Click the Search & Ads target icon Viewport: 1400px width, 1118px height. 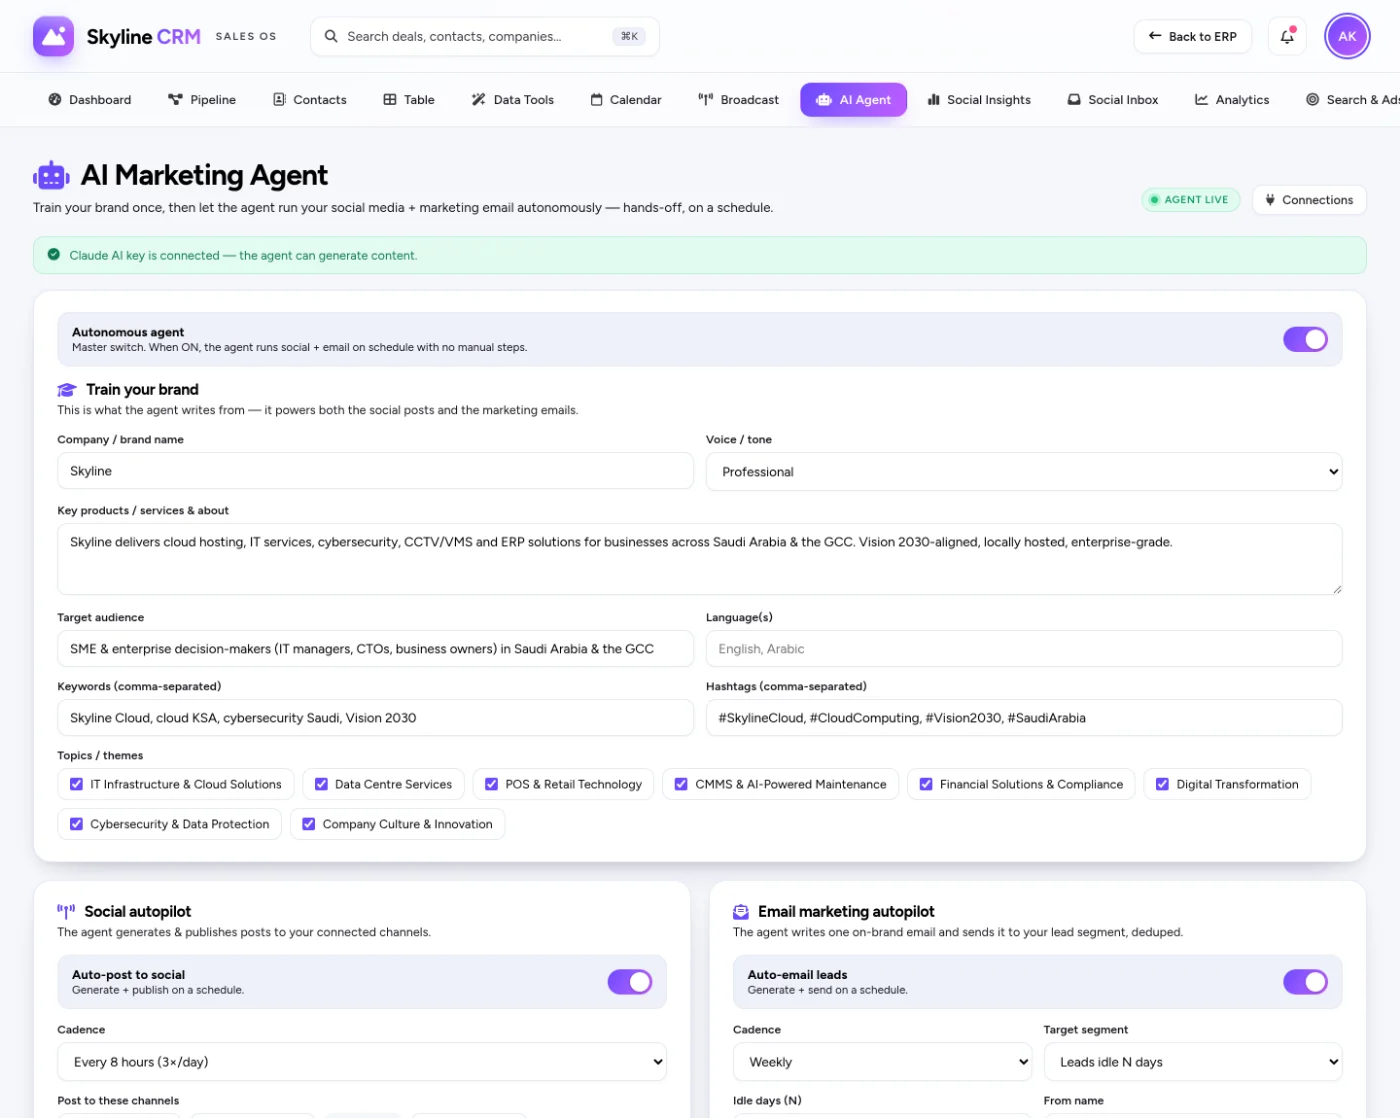1312,100
